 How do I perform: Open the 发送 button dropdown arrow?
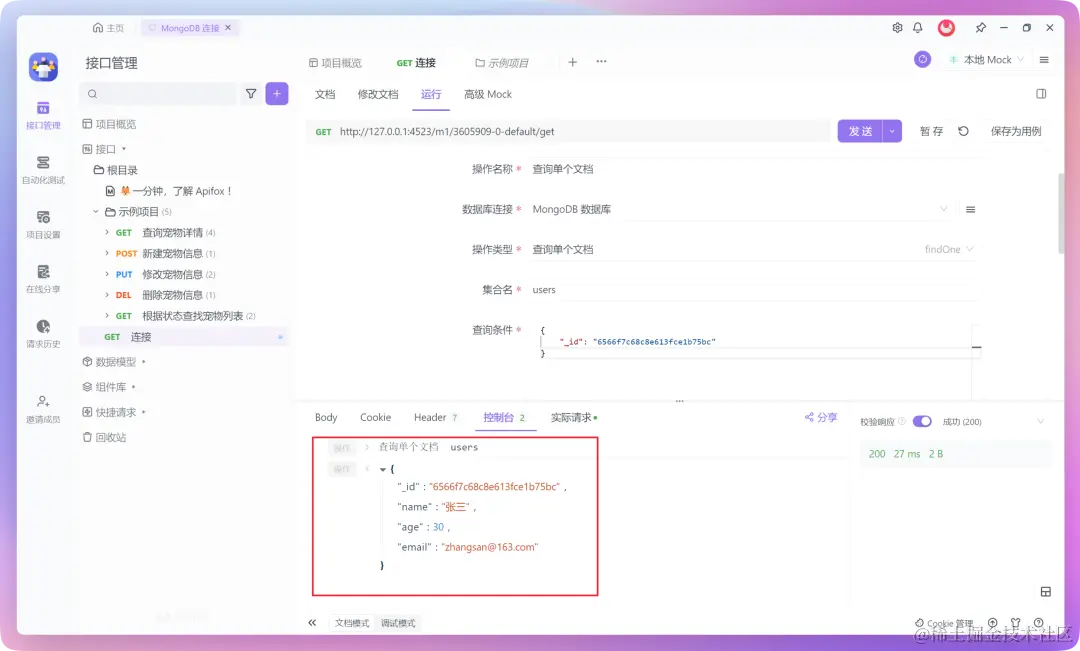point(892,131)
